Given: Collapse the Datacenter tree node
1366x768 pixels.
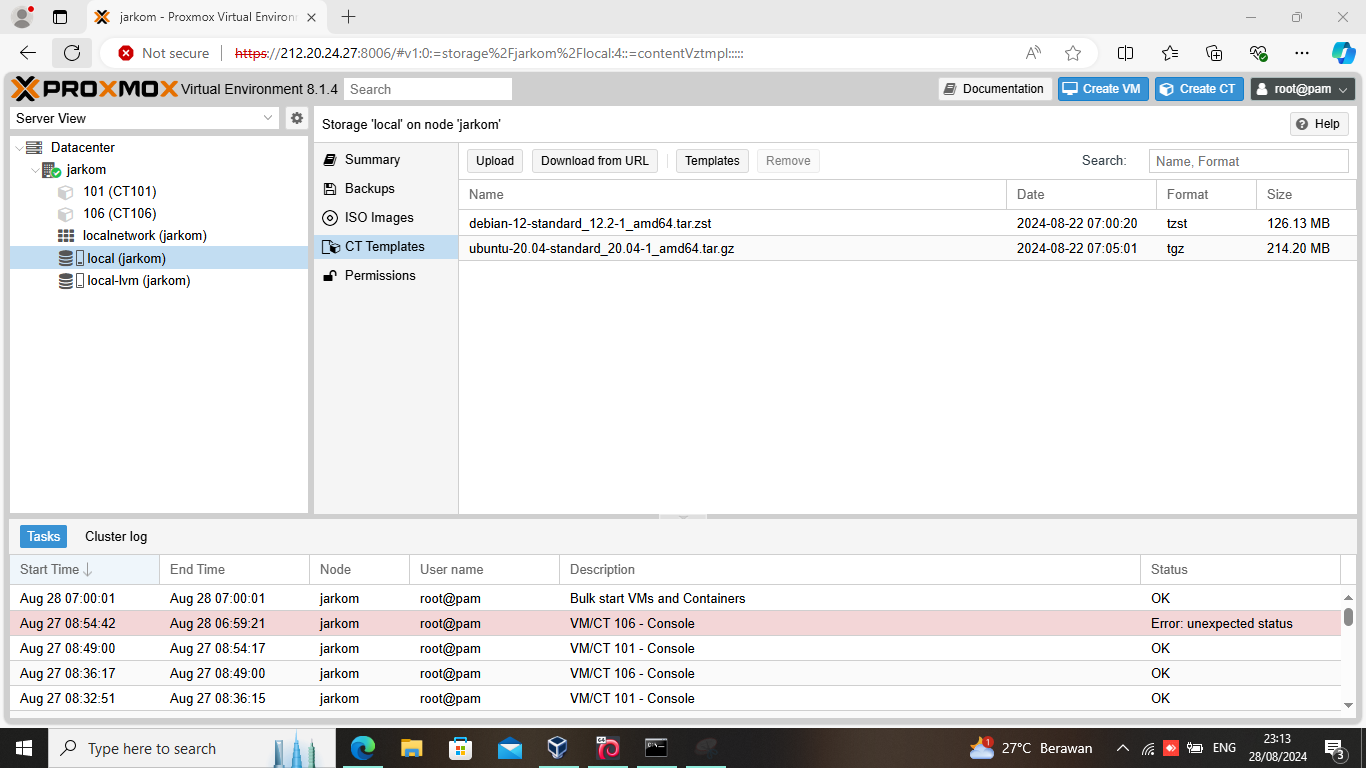Looking at the screenshot, I should click(x=19, y=147).
